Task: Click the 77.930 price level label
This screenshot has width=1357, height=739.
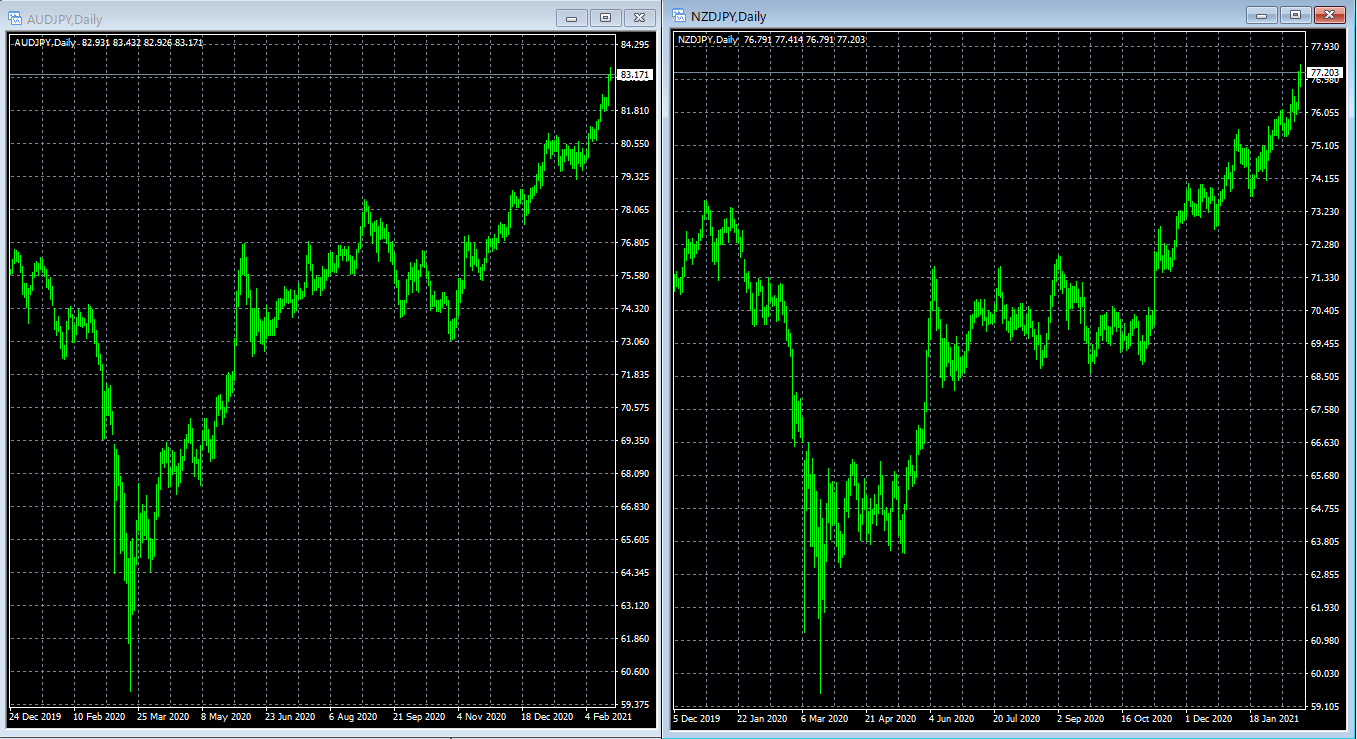Action: 1324,47
